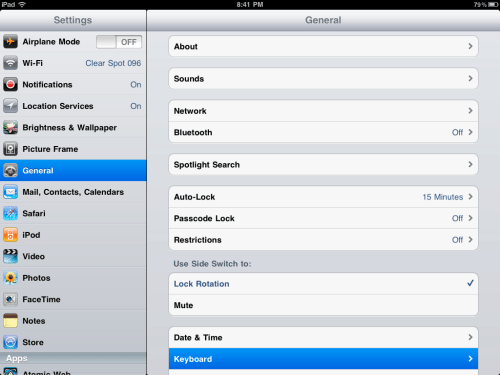
Task: Open Sounds chevron
Action: coord(470,78)
